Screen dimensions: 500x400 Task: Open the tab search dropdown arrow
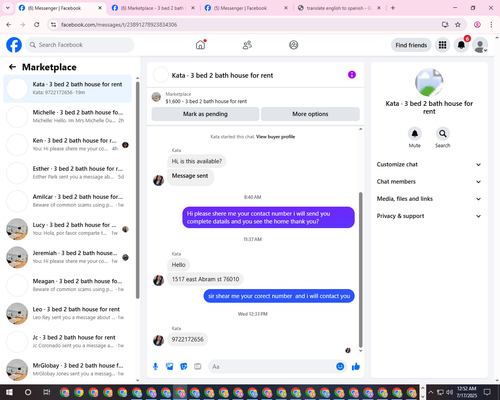point(8,8)
